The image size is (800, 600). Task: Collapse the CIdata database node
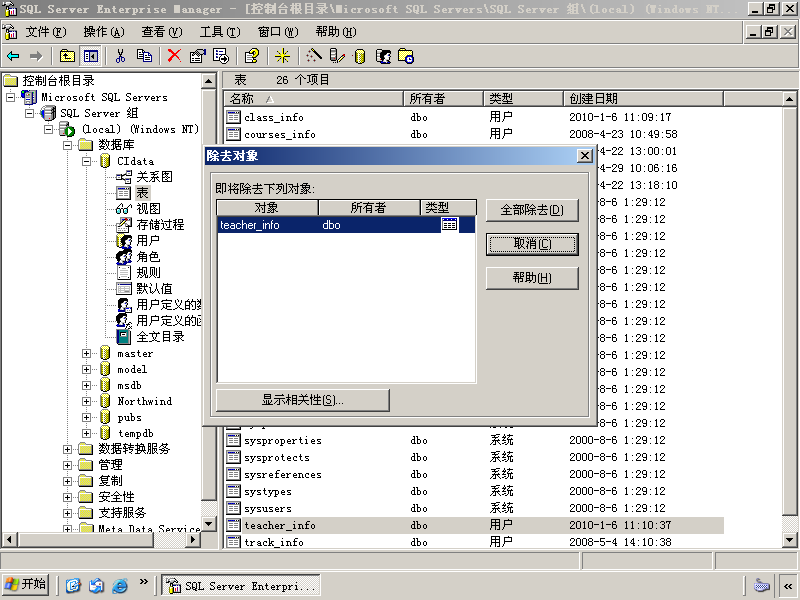click(x=86, y=161)
